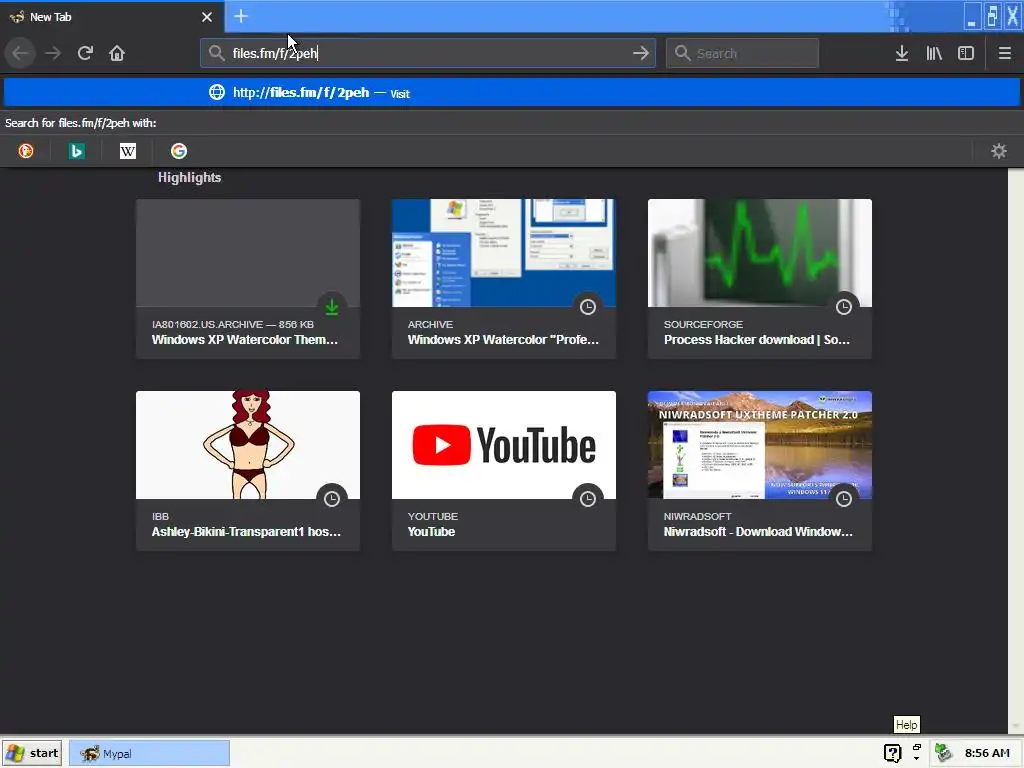Viewport: 1024px width, 768px height.
Task: Open Process Hacker SourceForge tile
Action: tap(760, 279)
